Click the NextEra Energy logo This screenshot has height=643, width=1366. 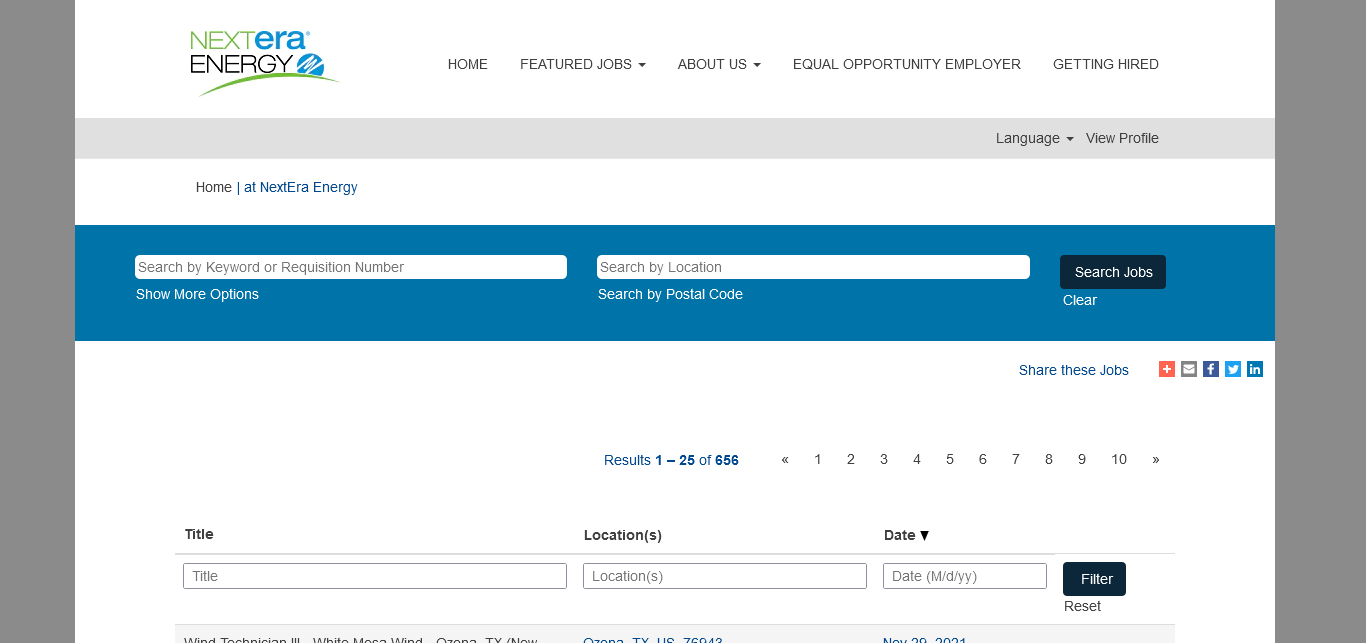264,63
